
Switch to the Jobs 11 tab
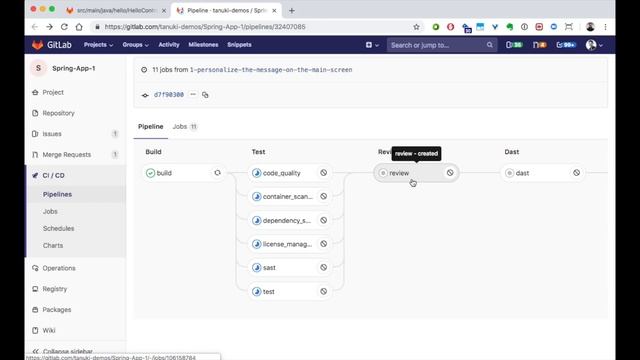(184, 127)
